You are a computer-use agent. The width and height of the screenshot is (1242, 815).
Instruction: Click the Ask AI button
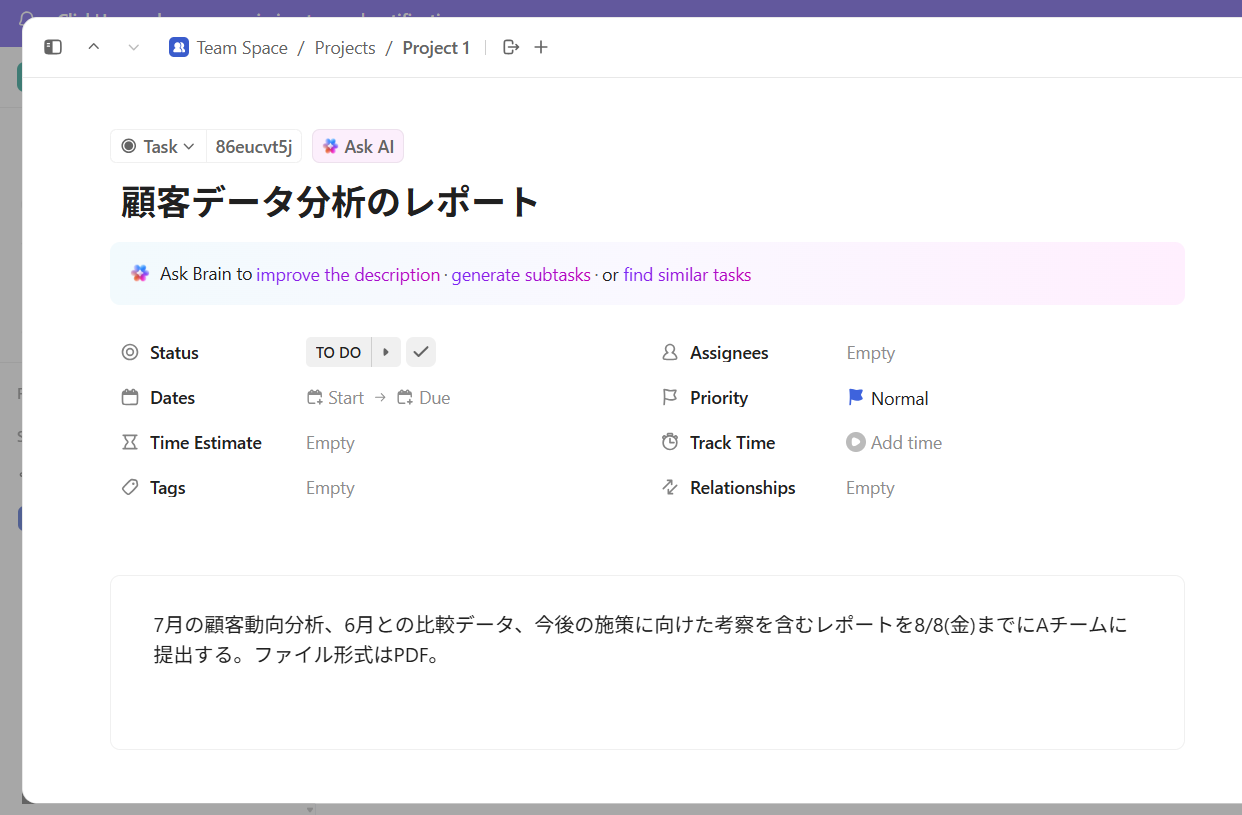pos(358,147)
